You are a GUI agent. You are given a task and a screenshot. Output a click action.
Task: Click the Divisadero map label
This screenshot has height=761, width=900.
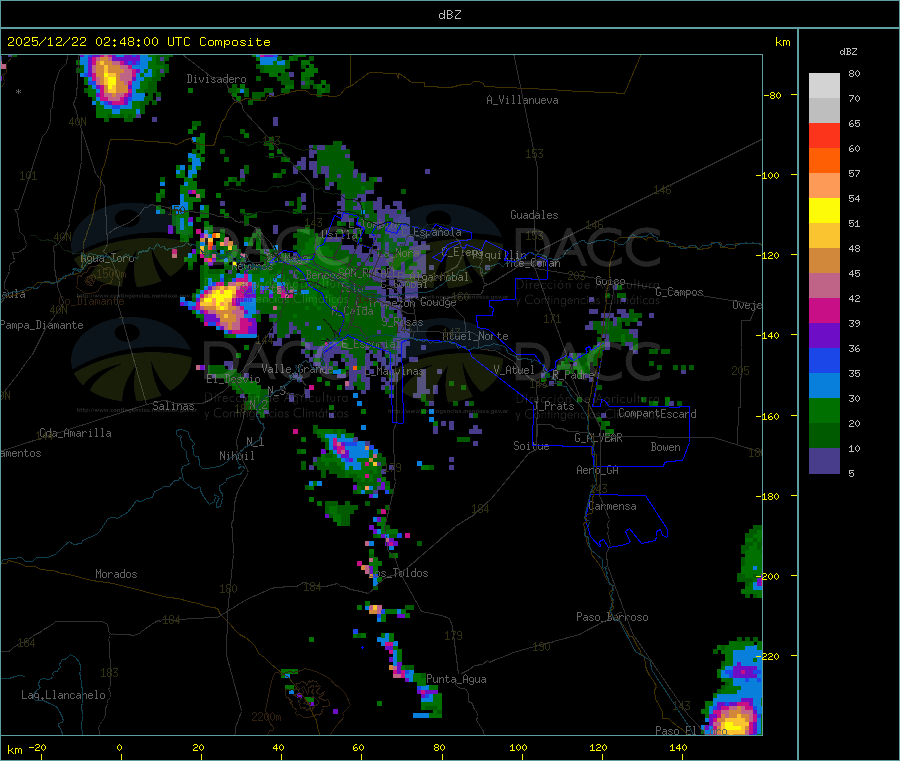pyautogui.click(x=216, y=79)
